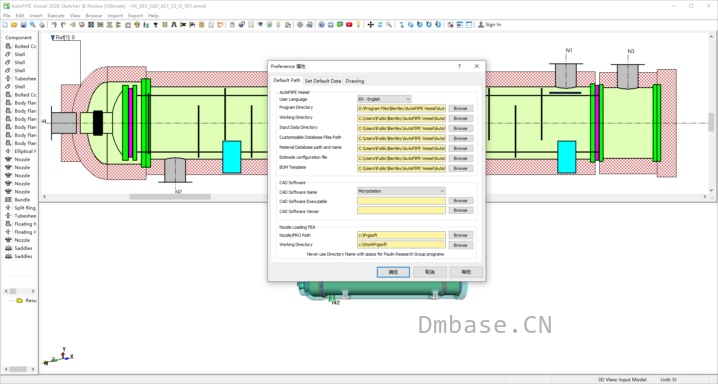Screen dimensions: 718x384
Task: Browse for the CAD Software Executable
Action: (x=460, y=200)
